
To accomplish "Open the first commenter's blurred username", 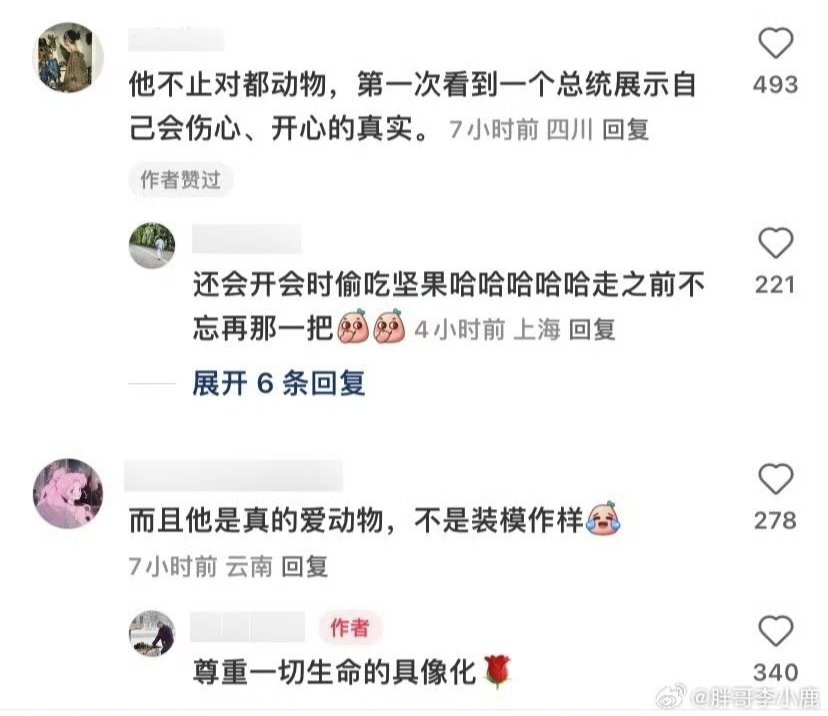I will click(176, 40).
